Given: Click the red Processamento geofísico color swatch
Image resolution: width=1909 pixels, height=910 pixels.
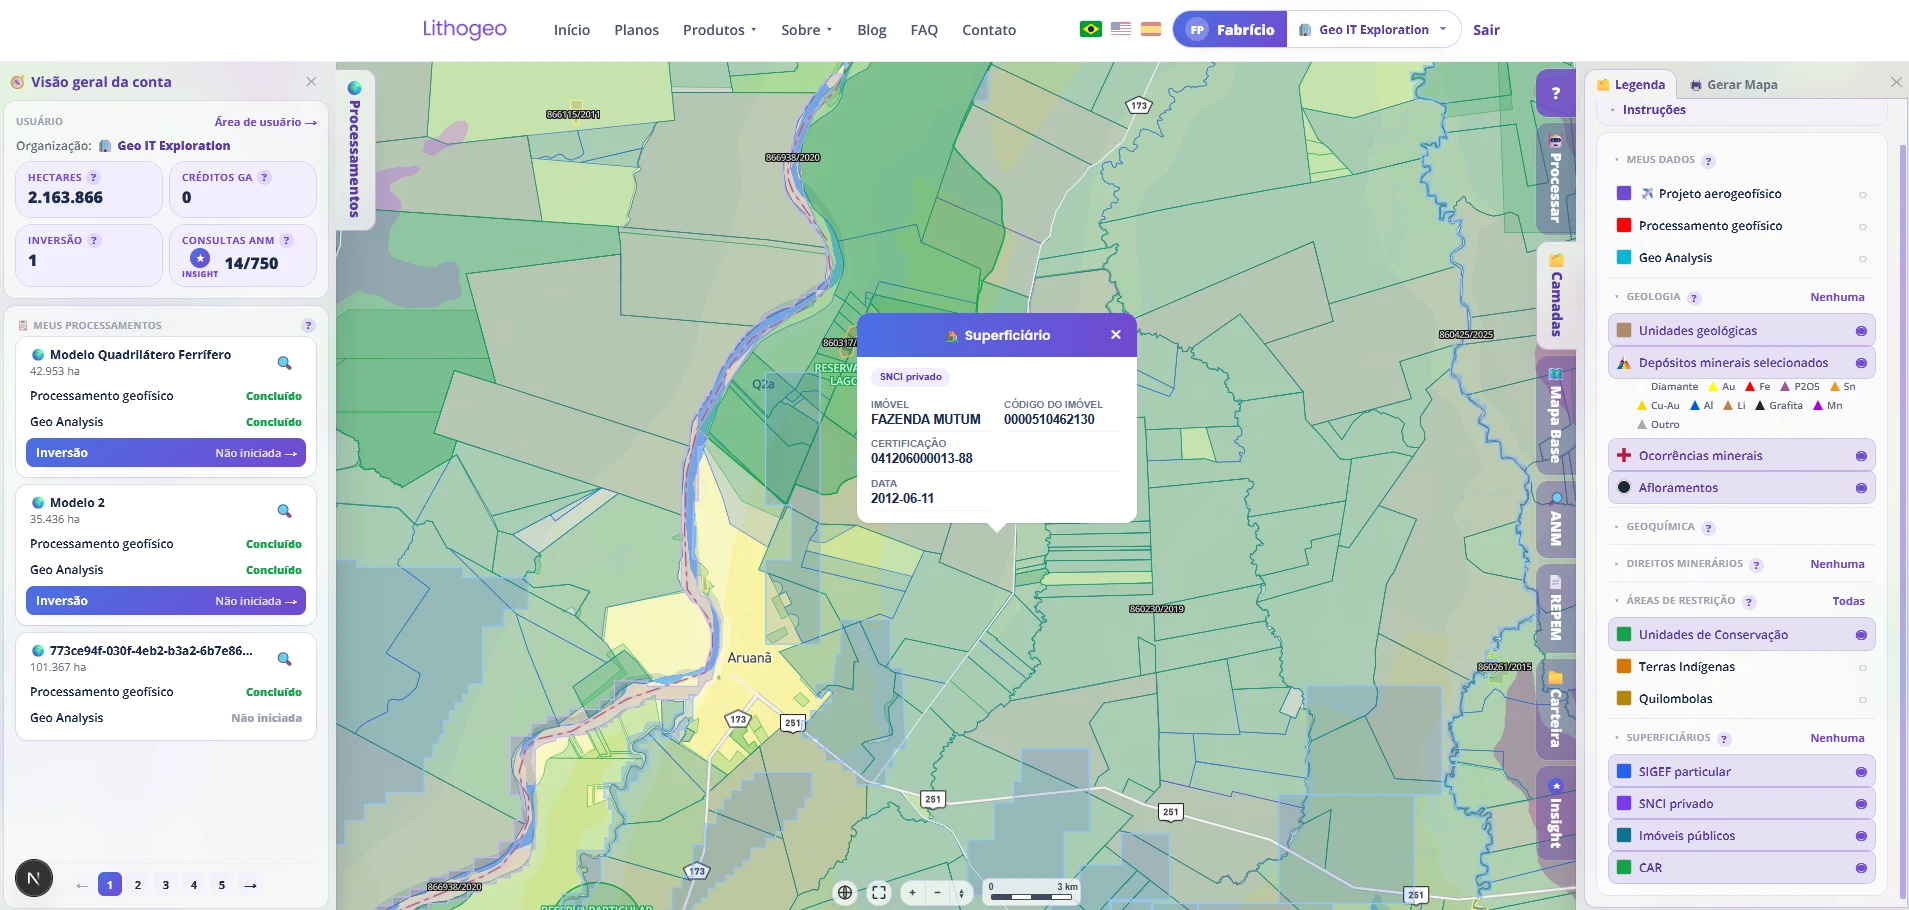Looking at the screenshot, I should (1624, 226).
